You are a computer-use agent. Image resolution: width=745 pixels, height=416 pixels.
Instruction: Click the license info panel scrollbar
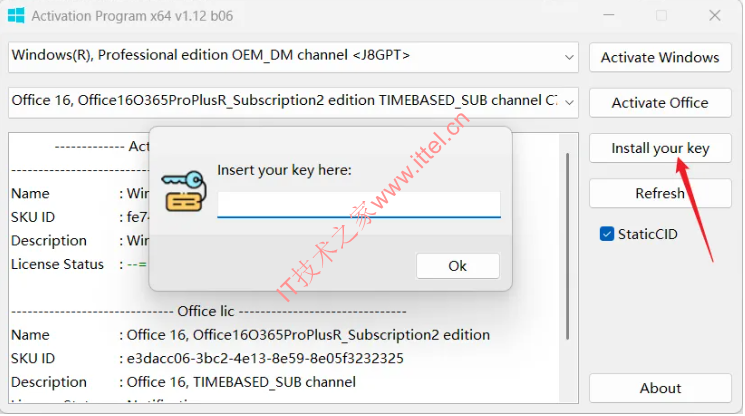(567, 246)
